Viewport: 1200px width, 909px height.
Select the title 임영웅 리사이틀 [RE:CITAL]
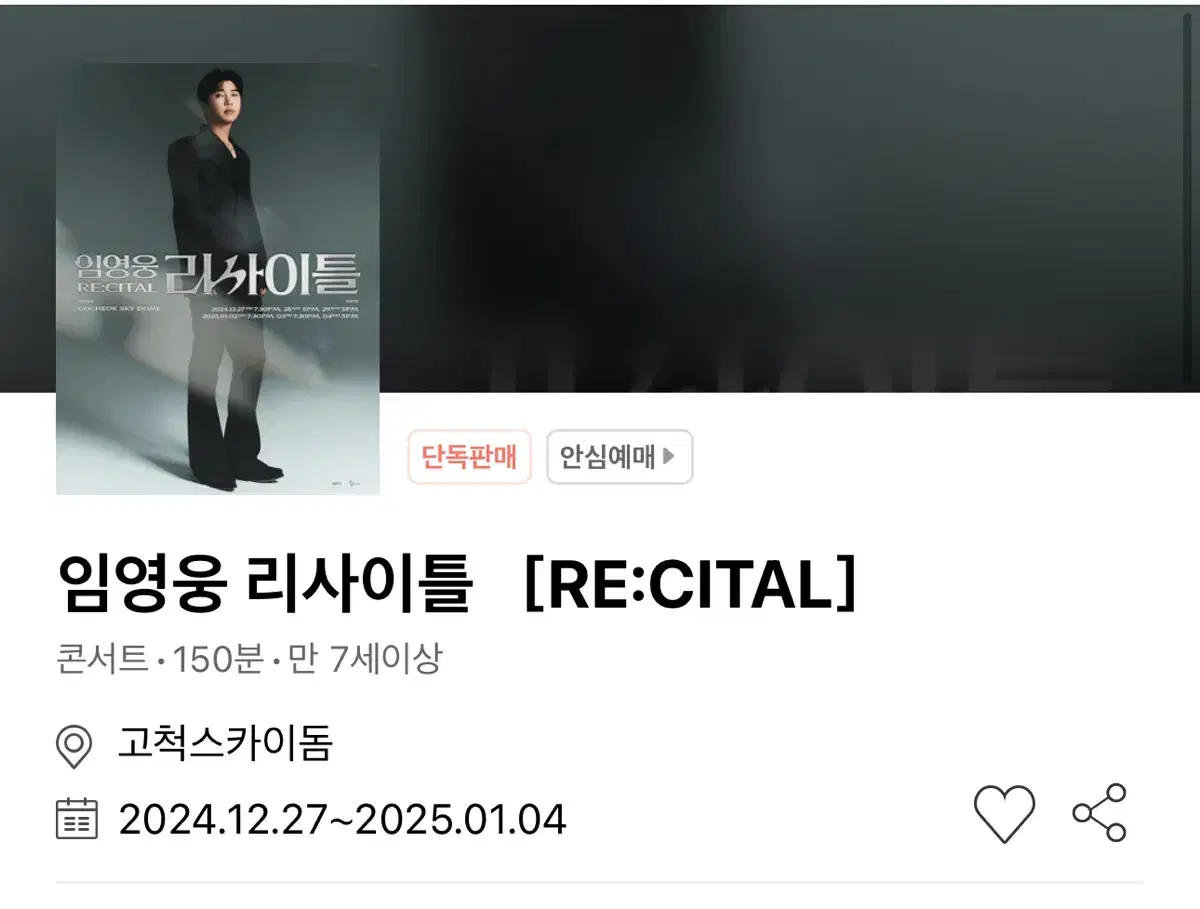457,586
